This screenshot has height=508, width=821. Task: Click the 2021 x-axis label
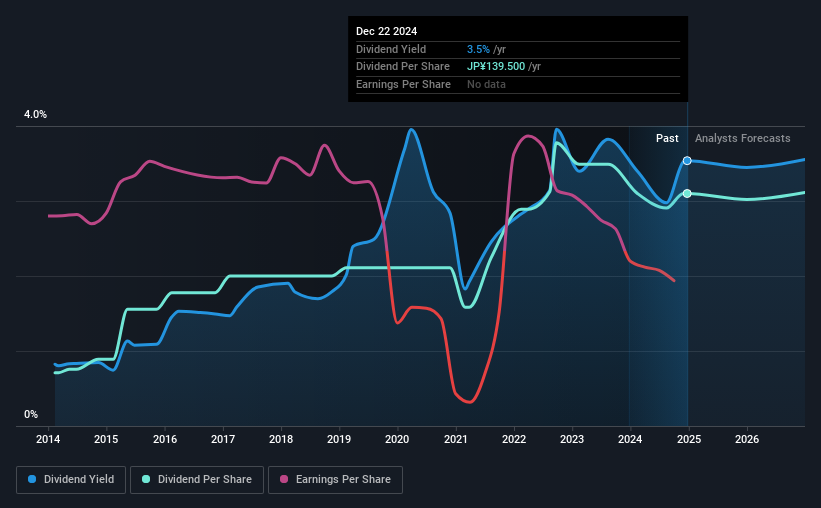click(456, 439)
